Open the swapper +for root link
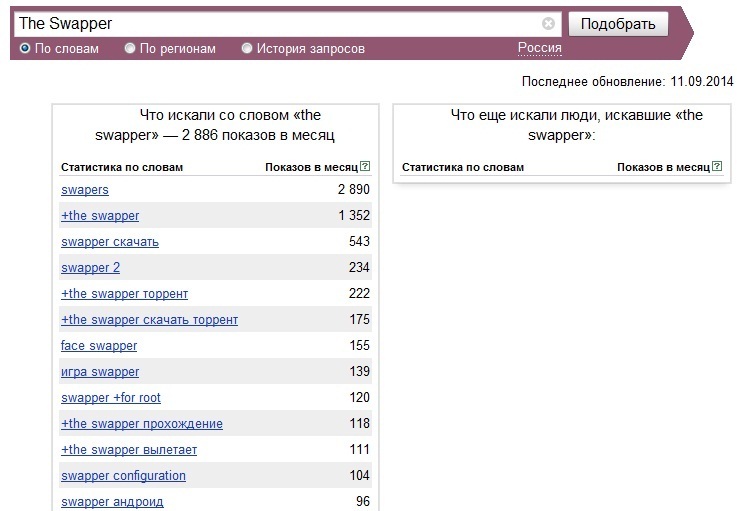The height and width of the screenshot is (511, 737). click(111, 398)
